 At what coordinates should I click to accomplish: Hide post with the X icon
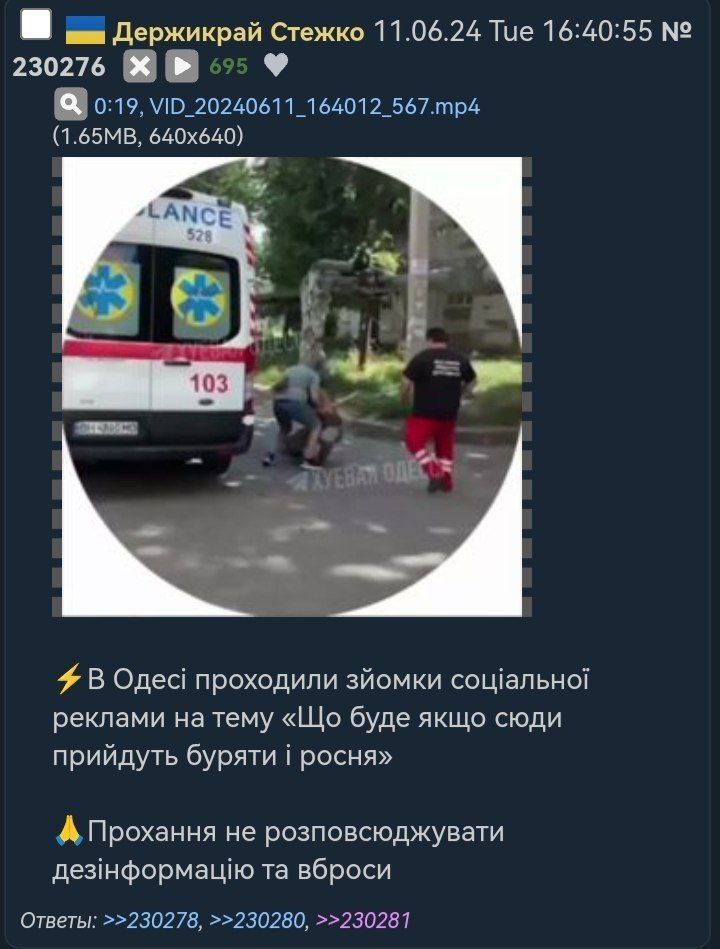click(x=139, y=66)
